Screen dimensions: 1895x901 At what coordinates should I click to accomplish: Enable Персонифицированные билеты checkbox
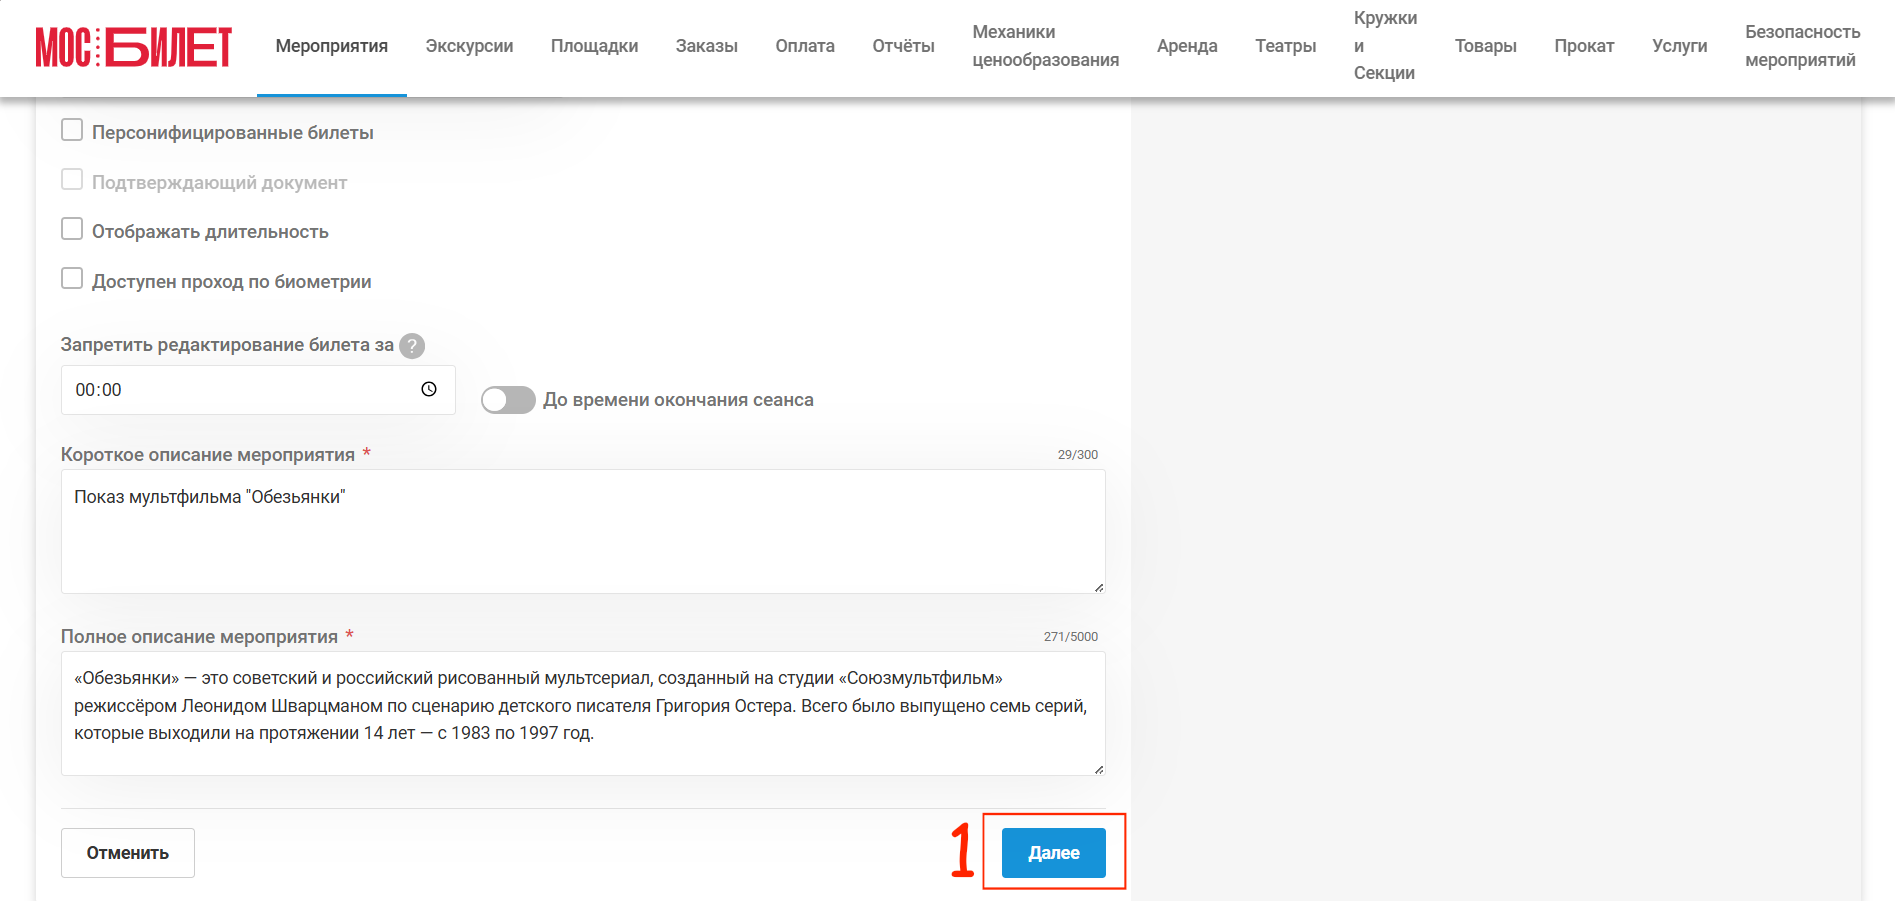[x=72, y=130]
